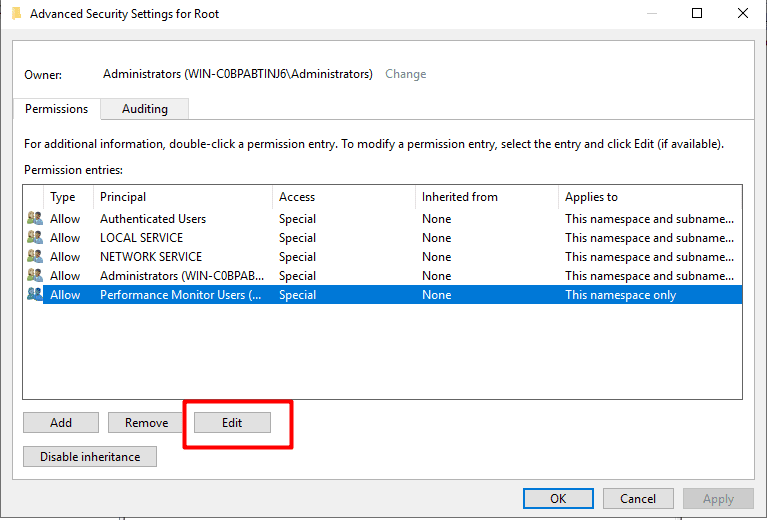The width and height of the screenshot is (767, 520).
Task: Click the greyed-out Apply button
Action: [x=718, y=498]
